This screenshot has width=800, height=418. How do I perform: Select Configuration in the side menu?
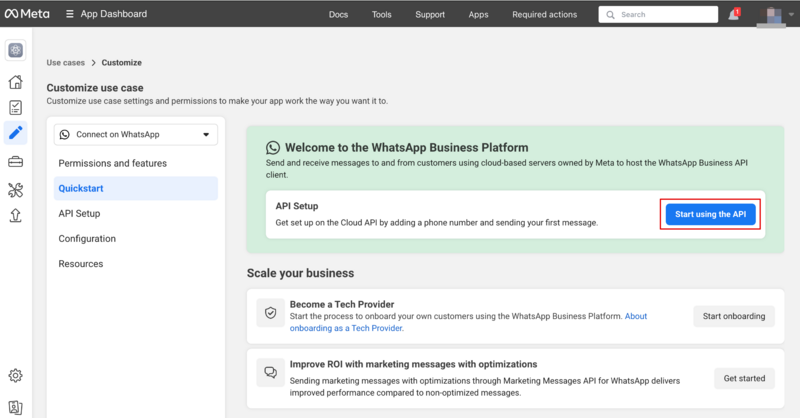click(87, 239)
